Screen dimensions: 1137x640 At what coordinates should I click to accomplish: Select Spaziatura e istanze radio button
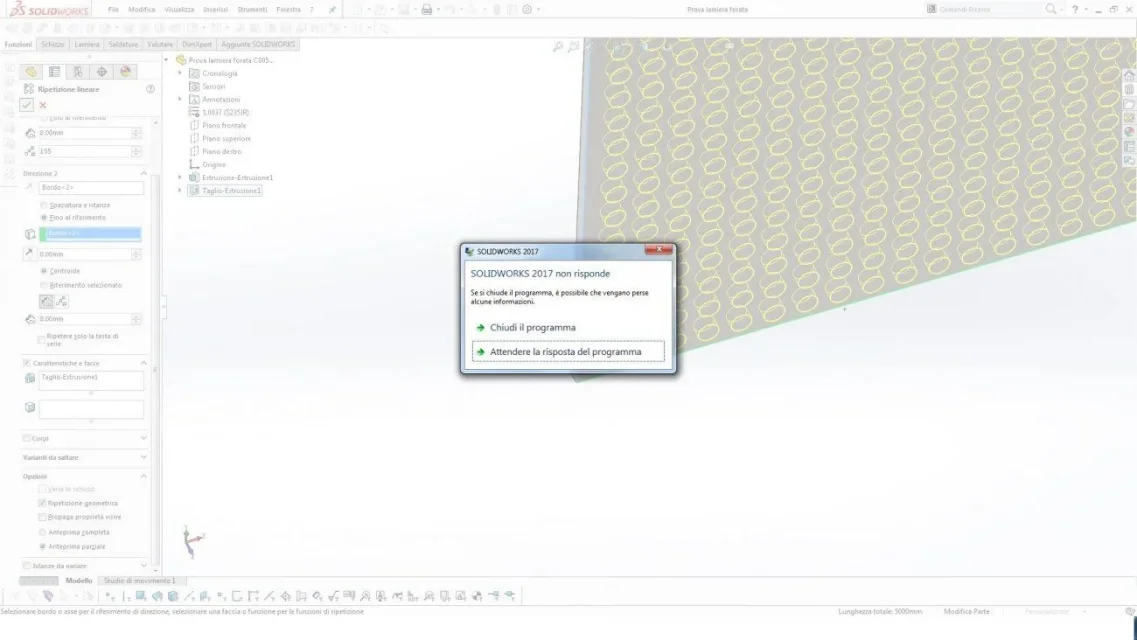44,205
